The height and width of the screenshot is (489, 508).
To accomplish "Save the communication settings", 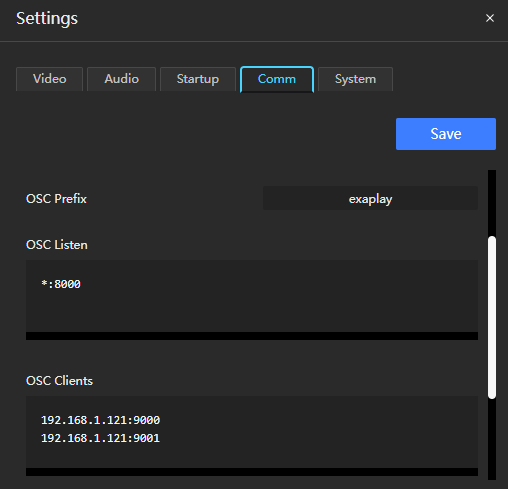I will point(446,134).
